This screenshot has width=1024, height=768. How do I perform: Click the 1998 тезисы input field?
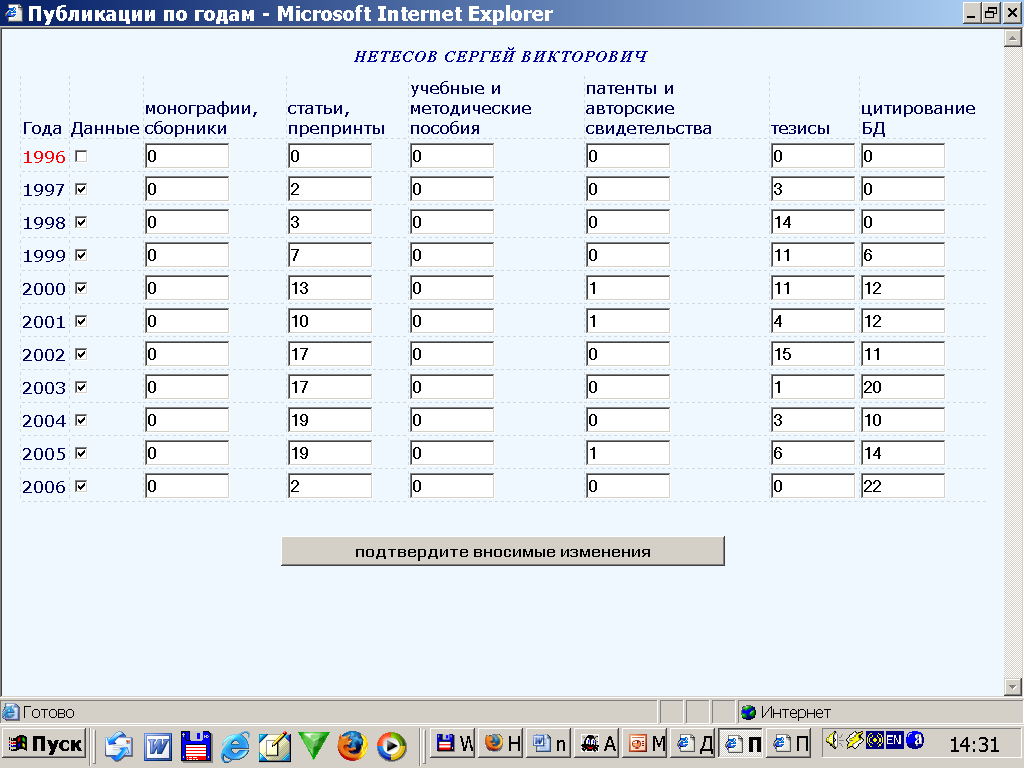pos(813,222)
